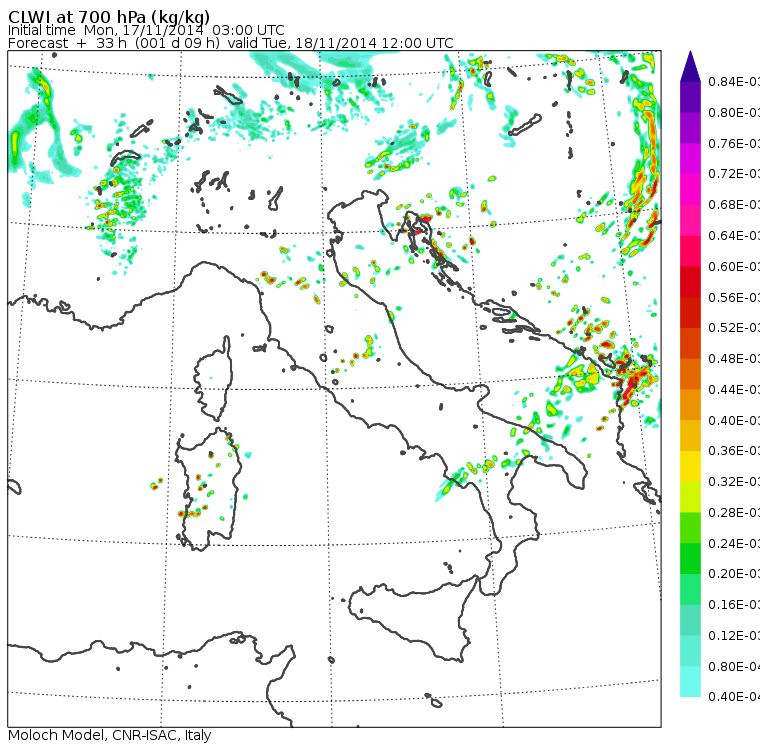Click the colorbar swatch just below the 0.80E-04 mark
This screenshot has height=749, width=760.
(x=690, y=681)
